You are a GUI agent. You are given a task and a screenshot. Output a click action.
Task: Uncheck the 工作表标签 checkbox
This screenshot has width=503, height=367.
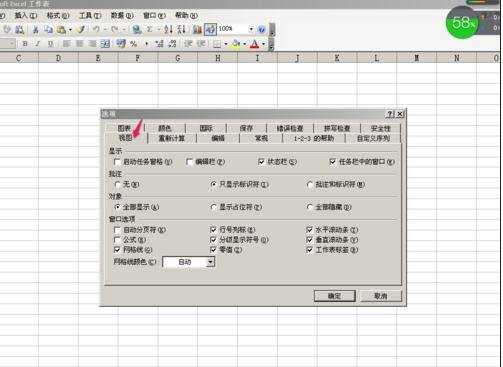(309, 249)
